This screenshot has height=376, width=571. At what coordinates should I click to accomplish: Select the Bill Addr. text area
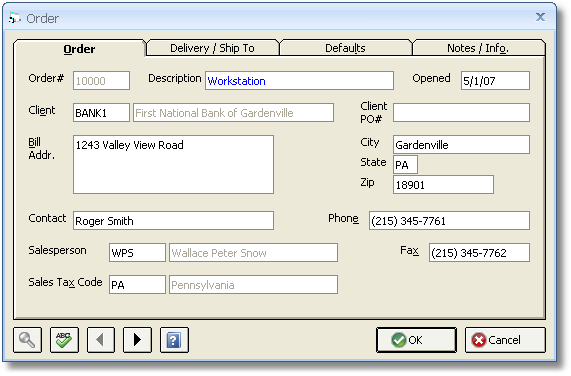tap(173, 165)
